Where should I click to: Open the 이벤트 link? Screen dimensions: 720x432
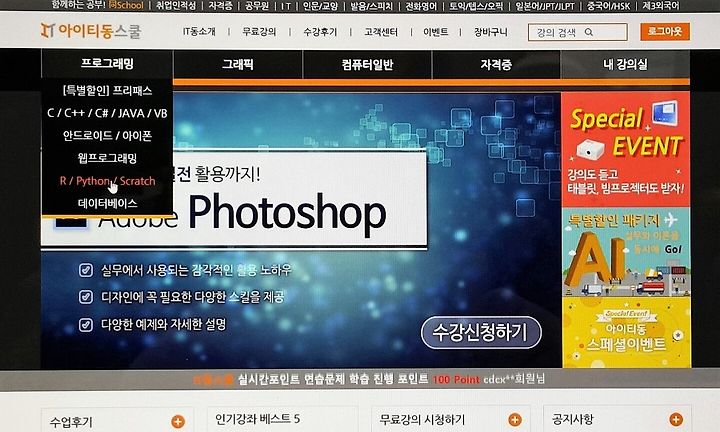tap(435, 32)
